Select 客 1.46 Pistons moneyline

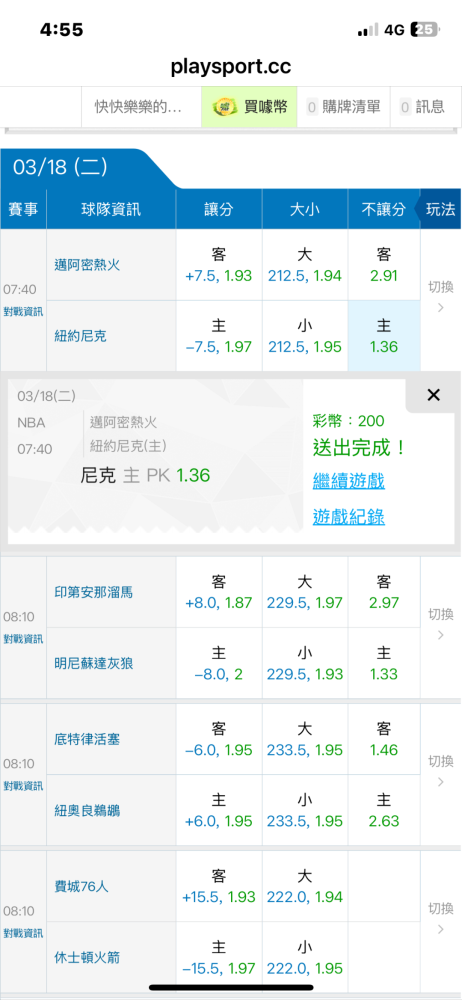coord(384,739)
